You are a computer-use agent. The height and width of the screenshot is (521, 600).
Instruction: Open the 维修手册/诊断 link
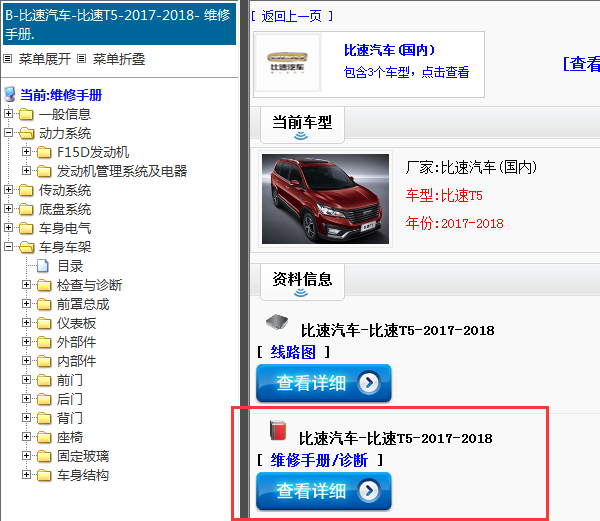click(x=319, y=460)
